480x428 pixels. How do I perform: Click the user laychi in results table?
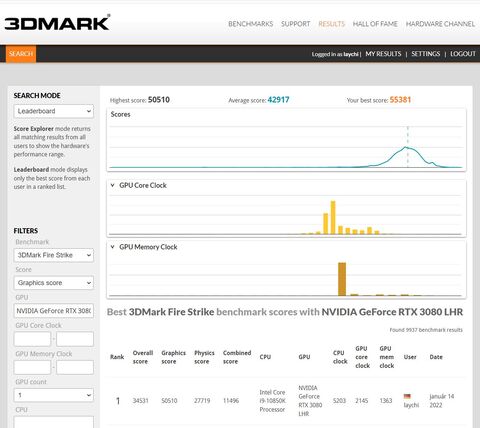pyautogui.click(x=411, y=405)
